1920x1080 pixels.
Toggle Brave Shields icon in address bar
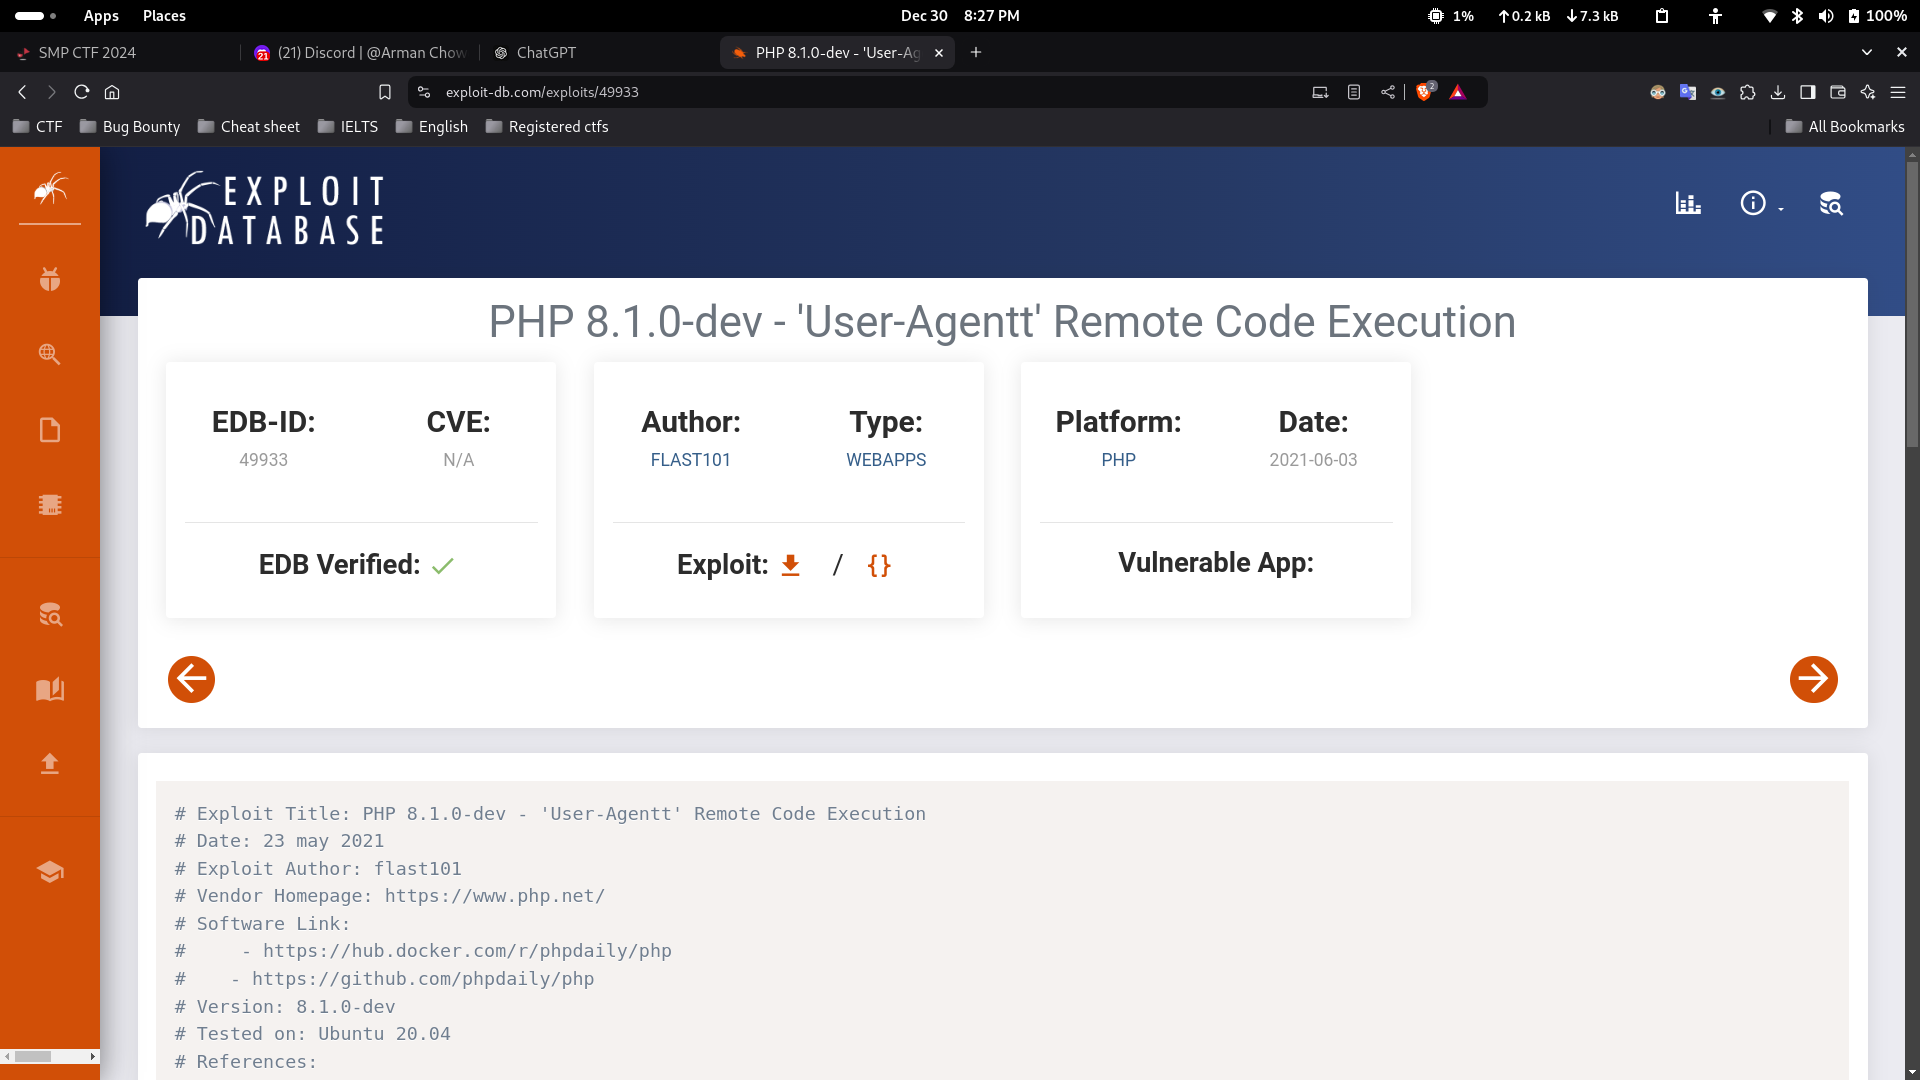click(1425, 92)
